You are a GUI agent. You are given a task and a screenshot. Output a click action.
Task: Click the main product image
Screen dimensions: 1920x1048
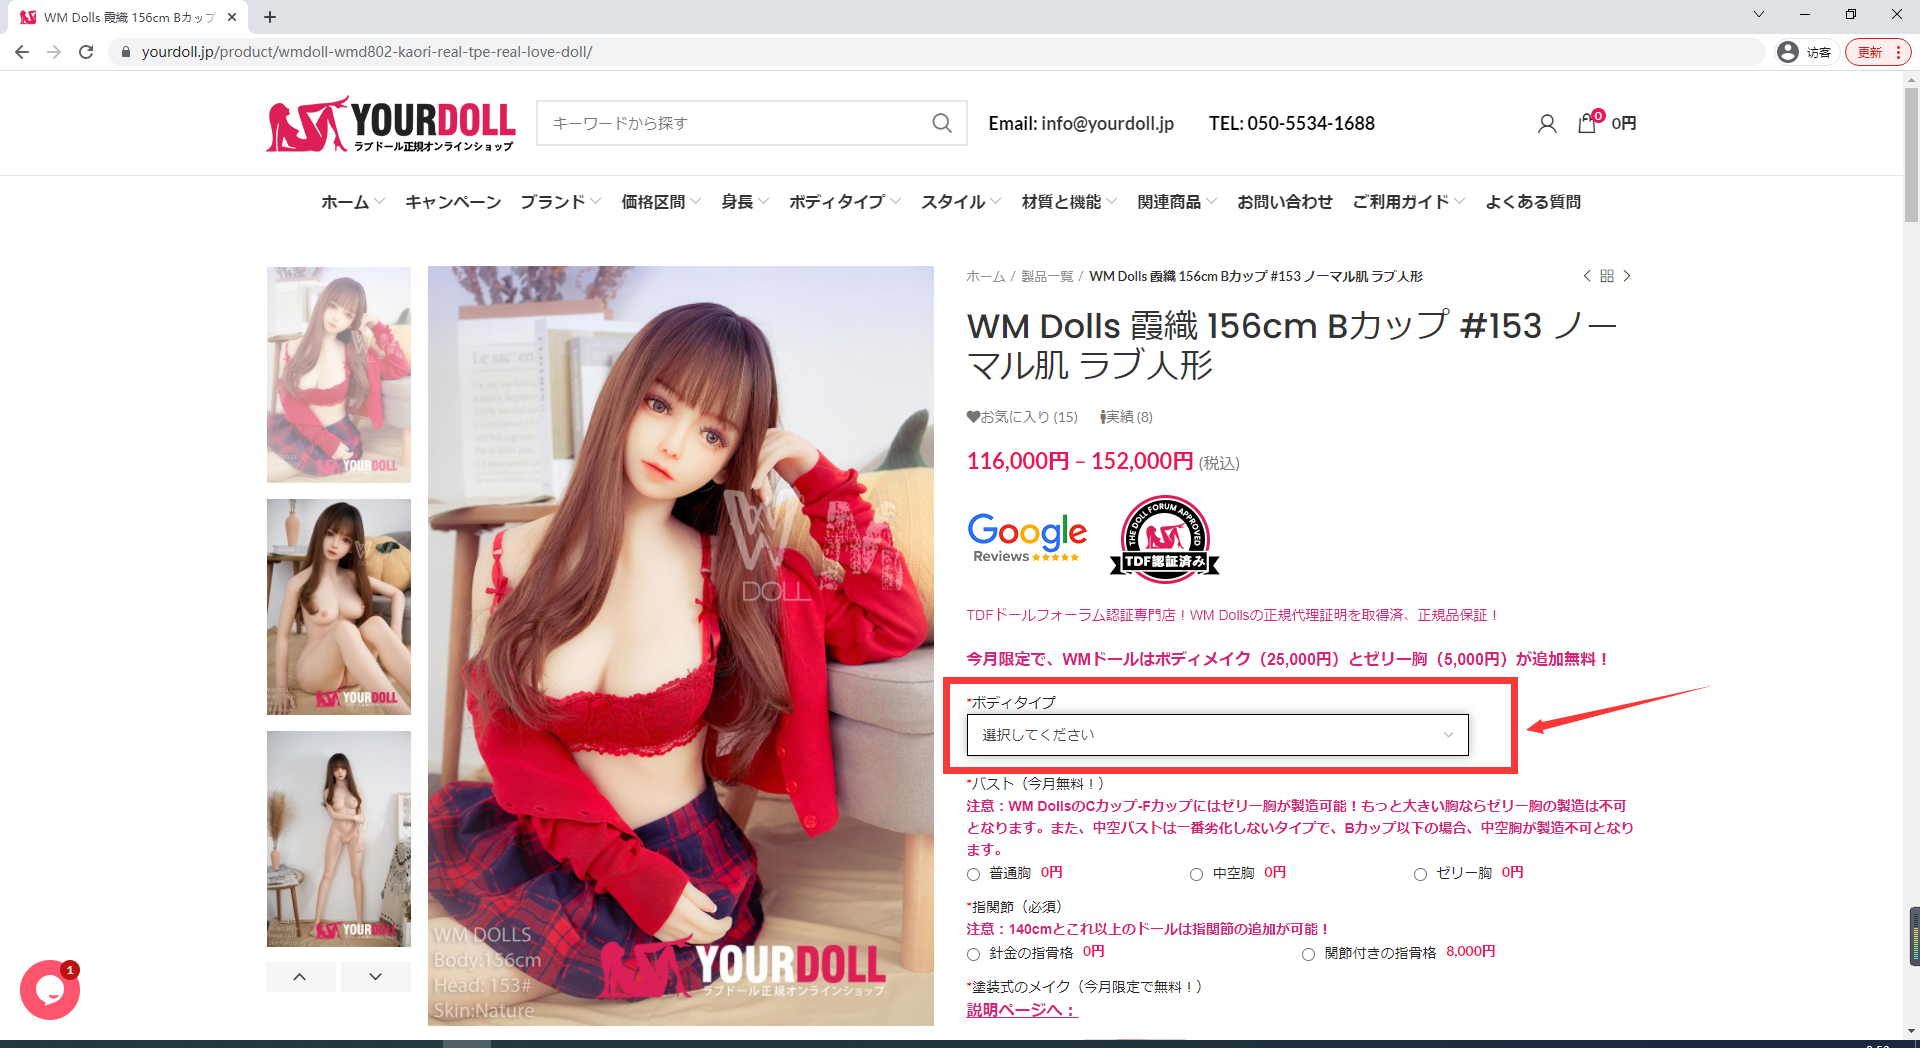681,646
